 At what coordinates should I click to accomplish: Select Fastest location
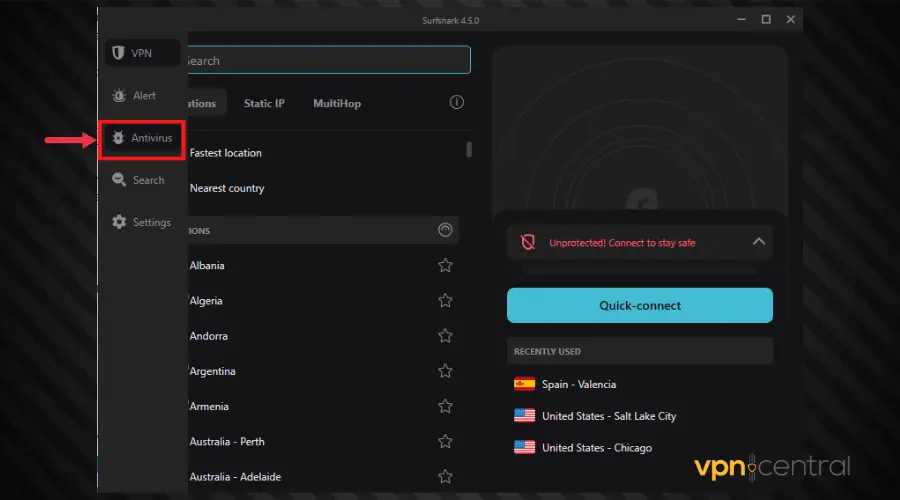coord(225,153)
